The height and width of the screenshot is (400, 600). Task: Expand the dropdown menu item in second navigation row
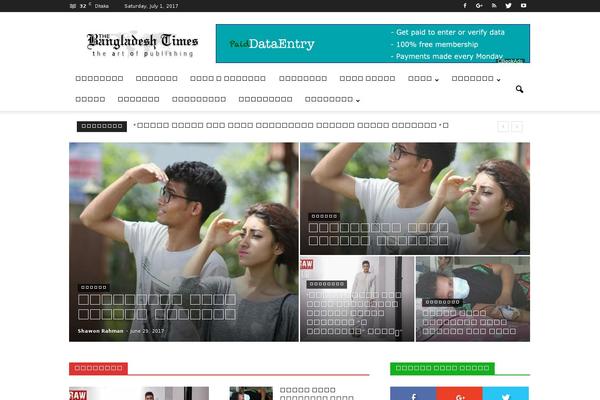332,100
